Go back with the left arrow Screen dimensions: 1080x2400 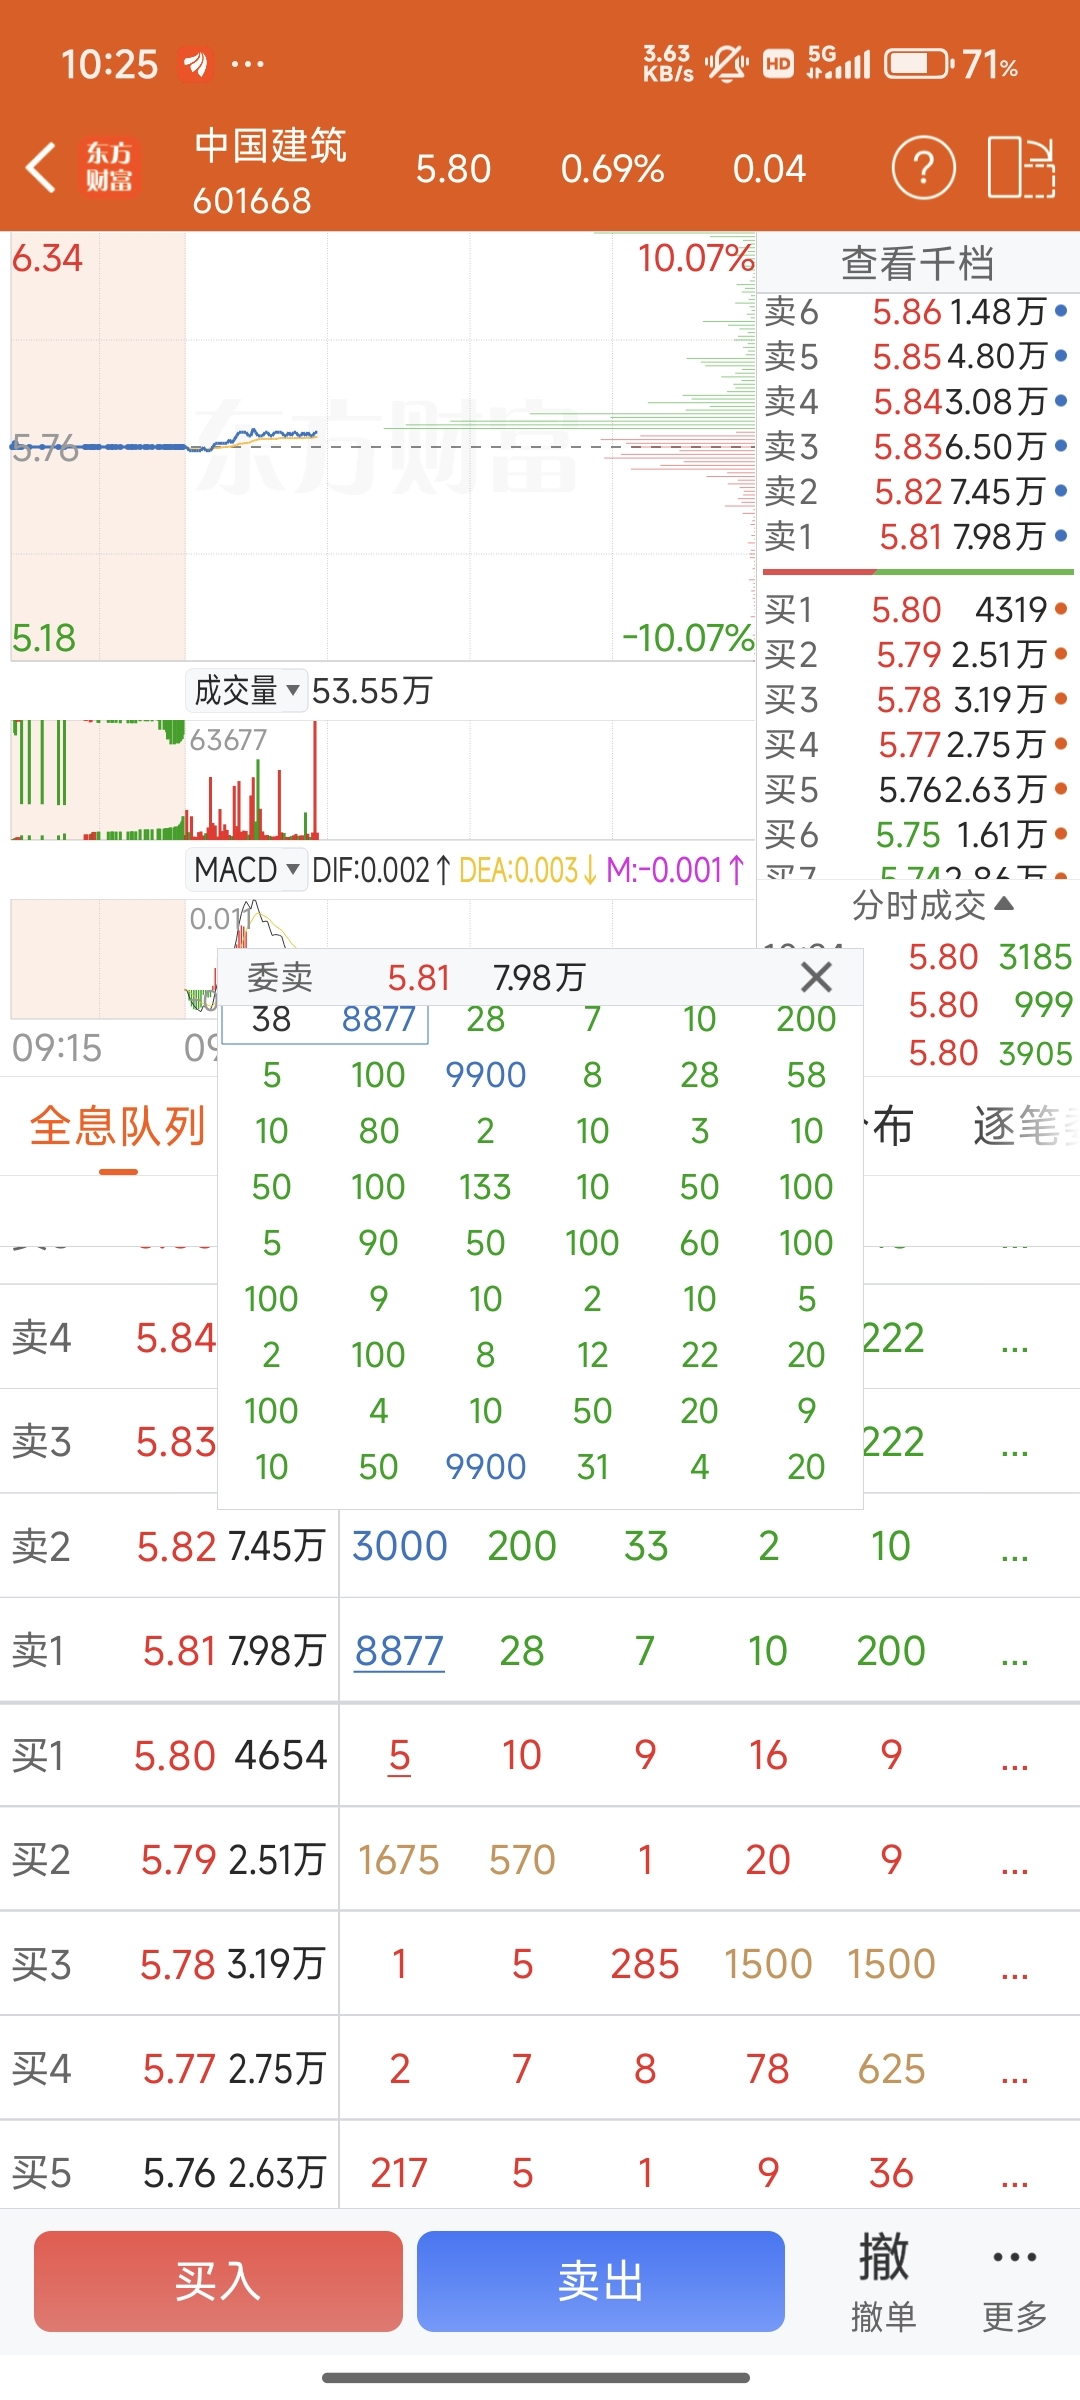tap(41, 167)
